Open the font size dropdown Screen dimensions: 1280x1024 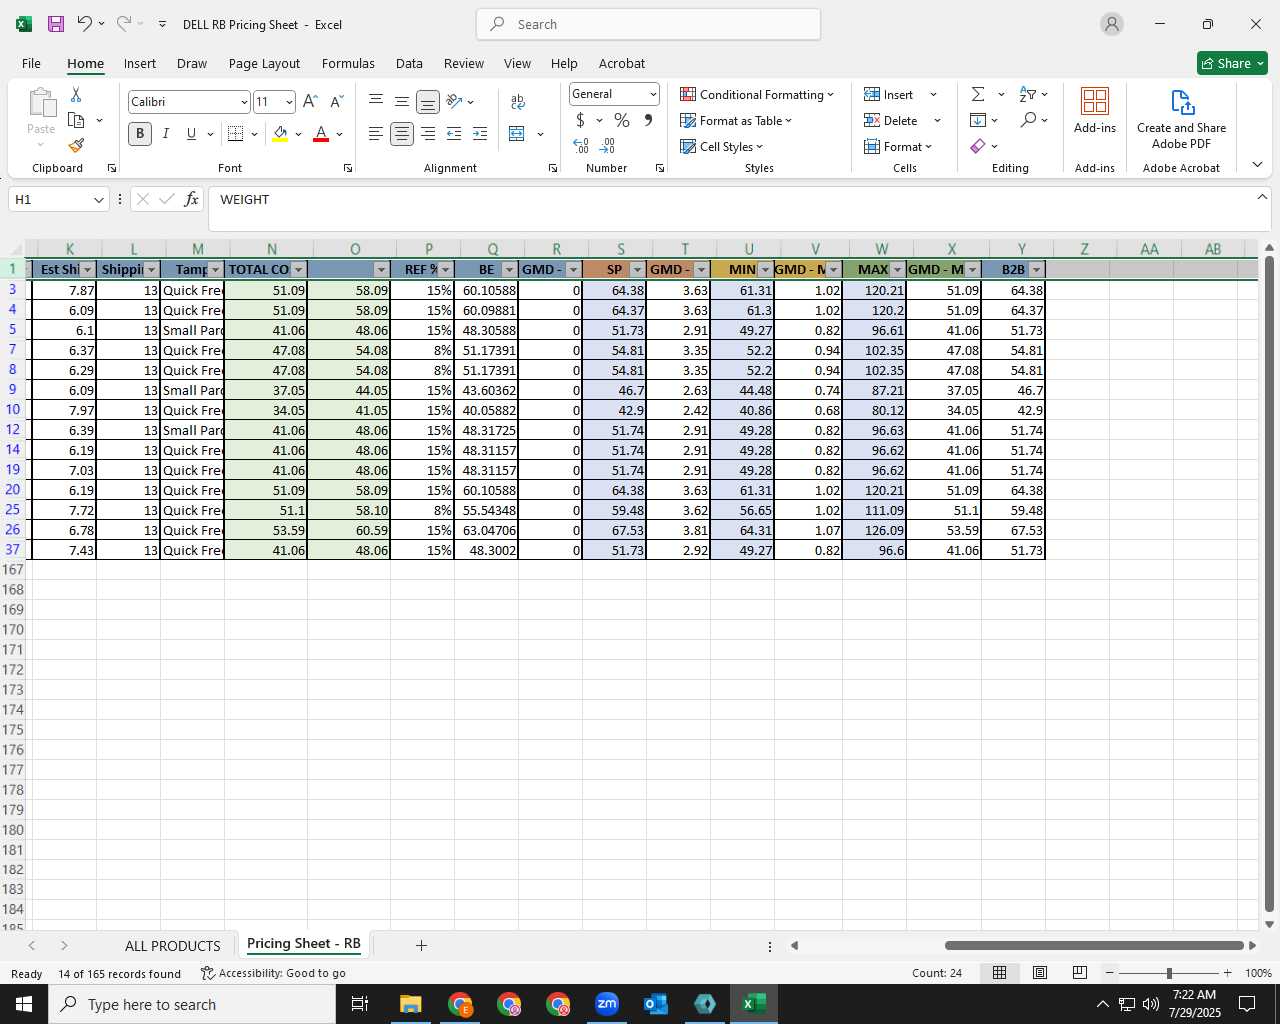289,102
